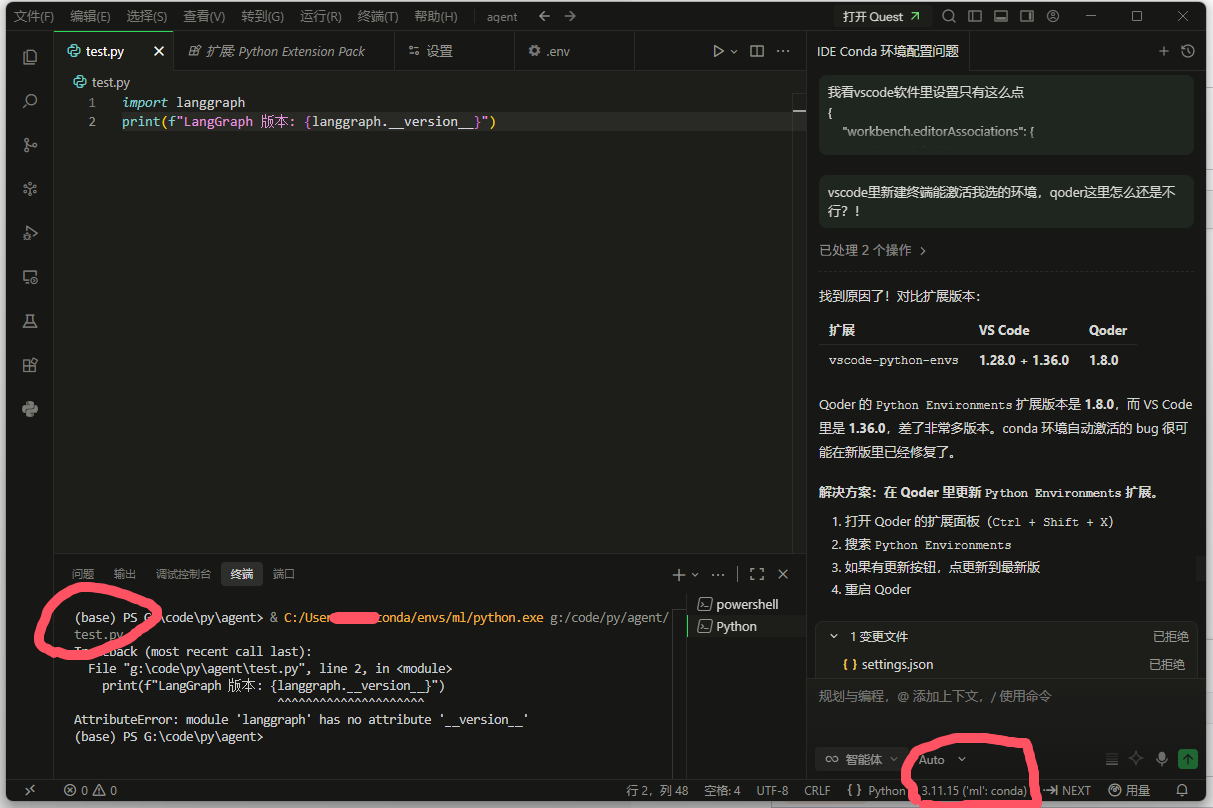Open the 编辑(E) menu
This screenshot has width=1213, height=808.
(90, 16)
